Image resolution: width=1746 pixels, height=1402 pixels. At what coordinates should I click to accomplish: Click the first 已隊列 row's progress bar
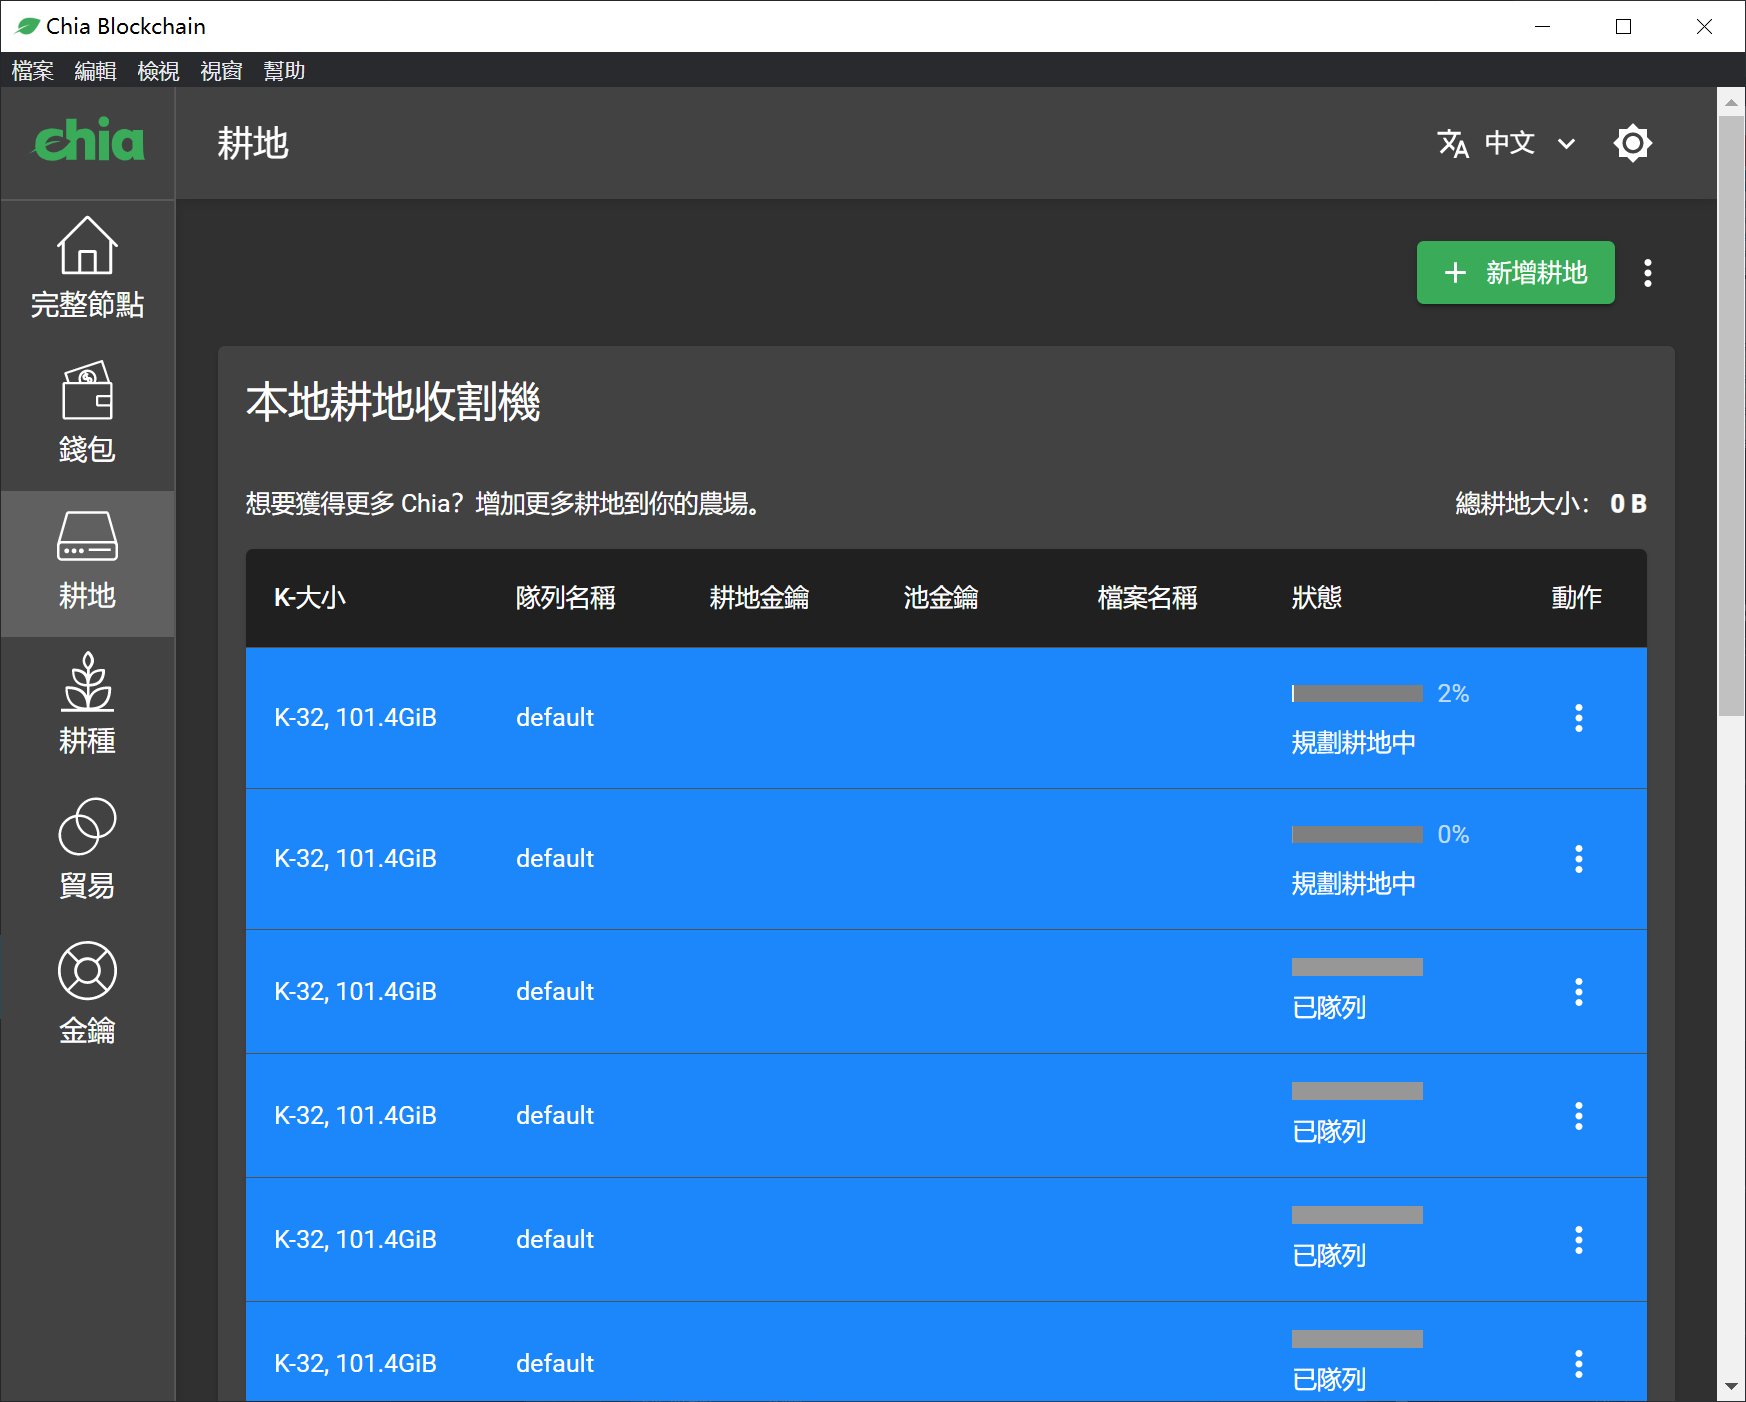click(x=1357, y=967)
